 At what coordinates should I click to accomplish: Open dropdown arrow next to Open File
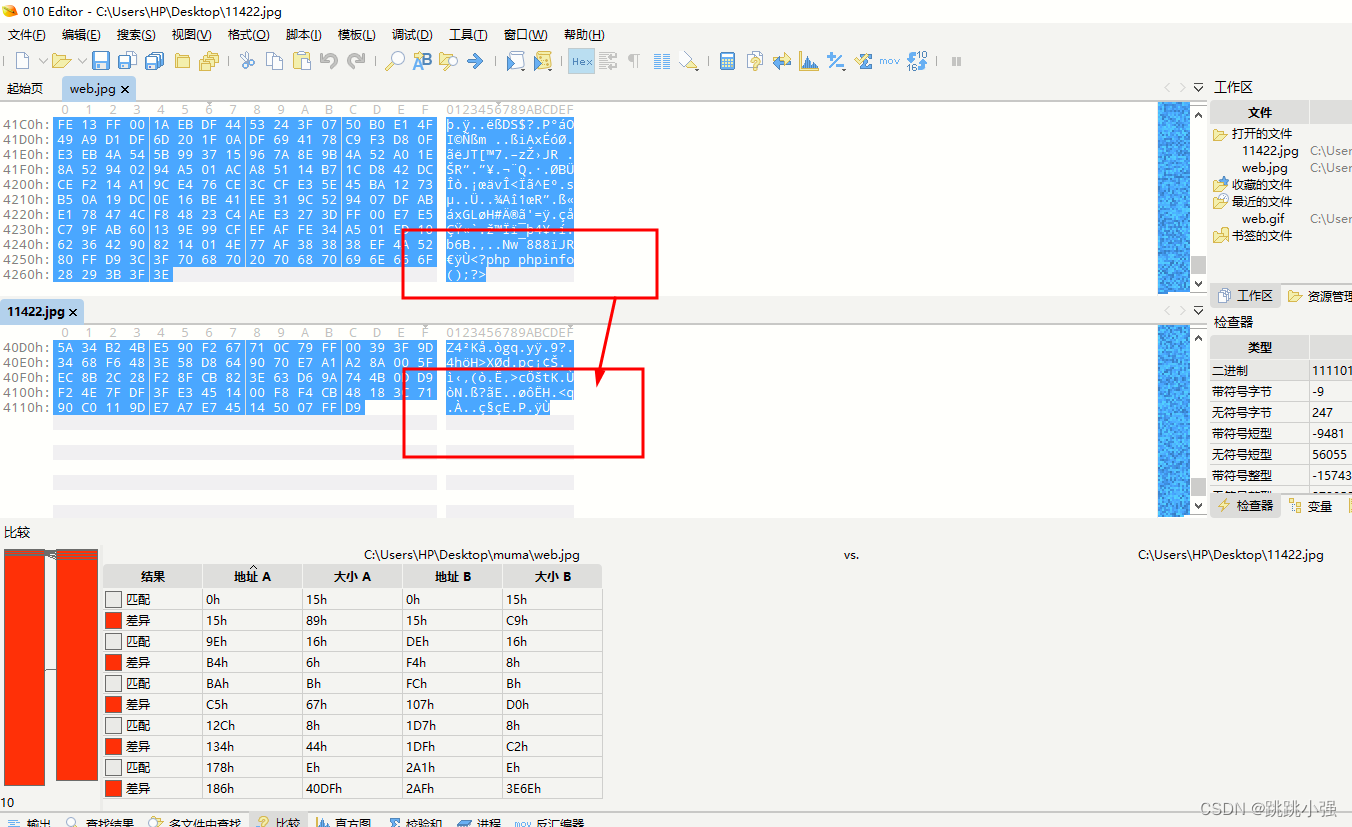point(82,61)
